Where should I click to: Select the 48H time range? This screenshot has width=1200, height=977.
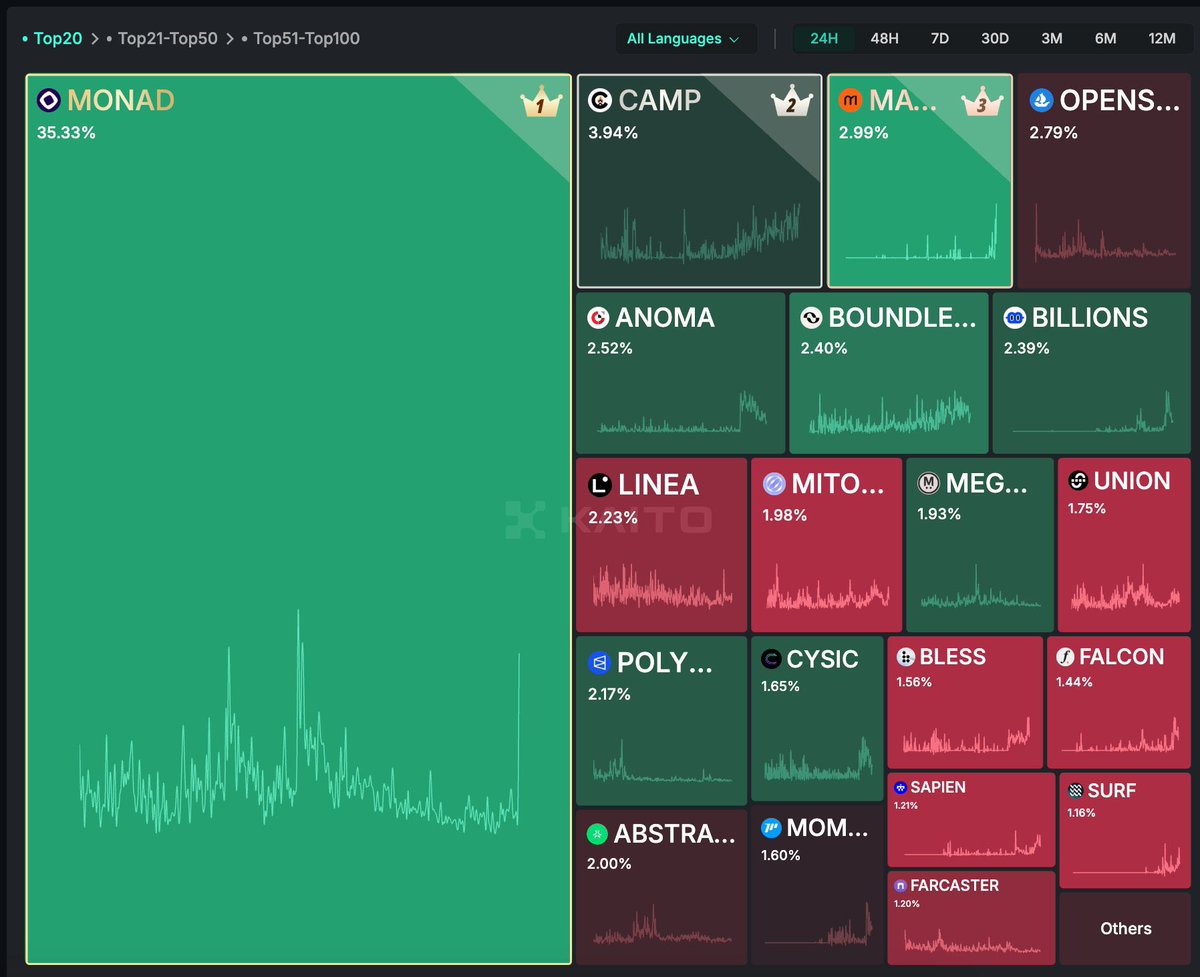(x=884, y=39)
